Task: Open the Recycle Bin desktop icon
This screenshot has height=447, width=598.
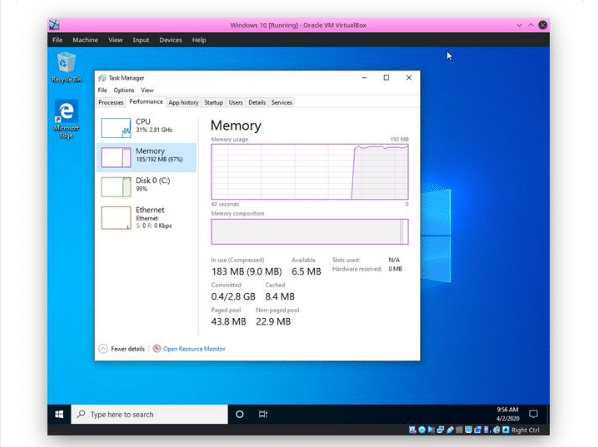Action: click(66, 68)
